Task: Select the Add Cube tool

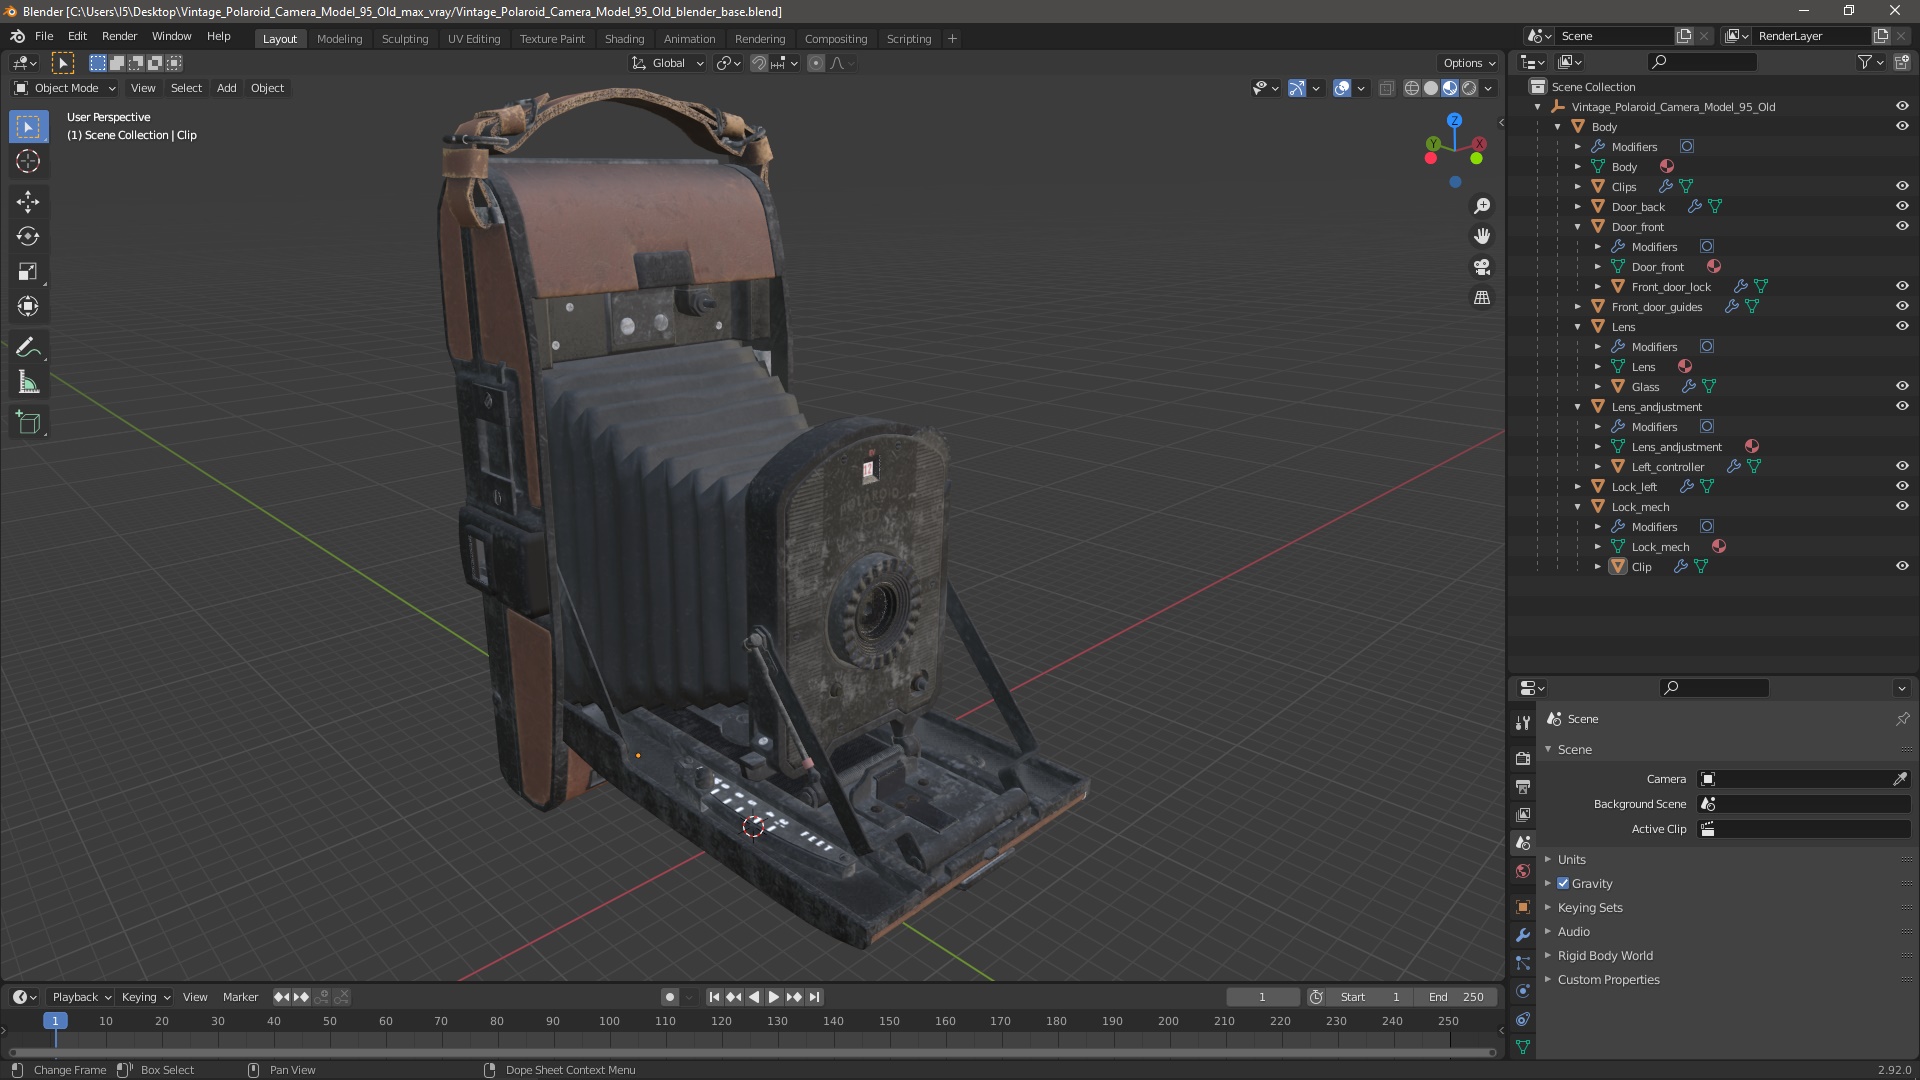Action: pyautogui.click(x=28, y=423)
